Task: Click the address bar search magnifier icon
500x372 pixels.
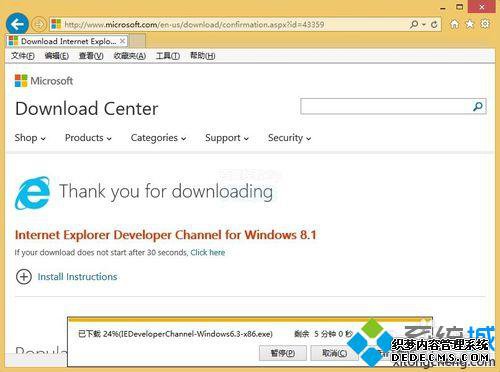Action: pos(414,24)
